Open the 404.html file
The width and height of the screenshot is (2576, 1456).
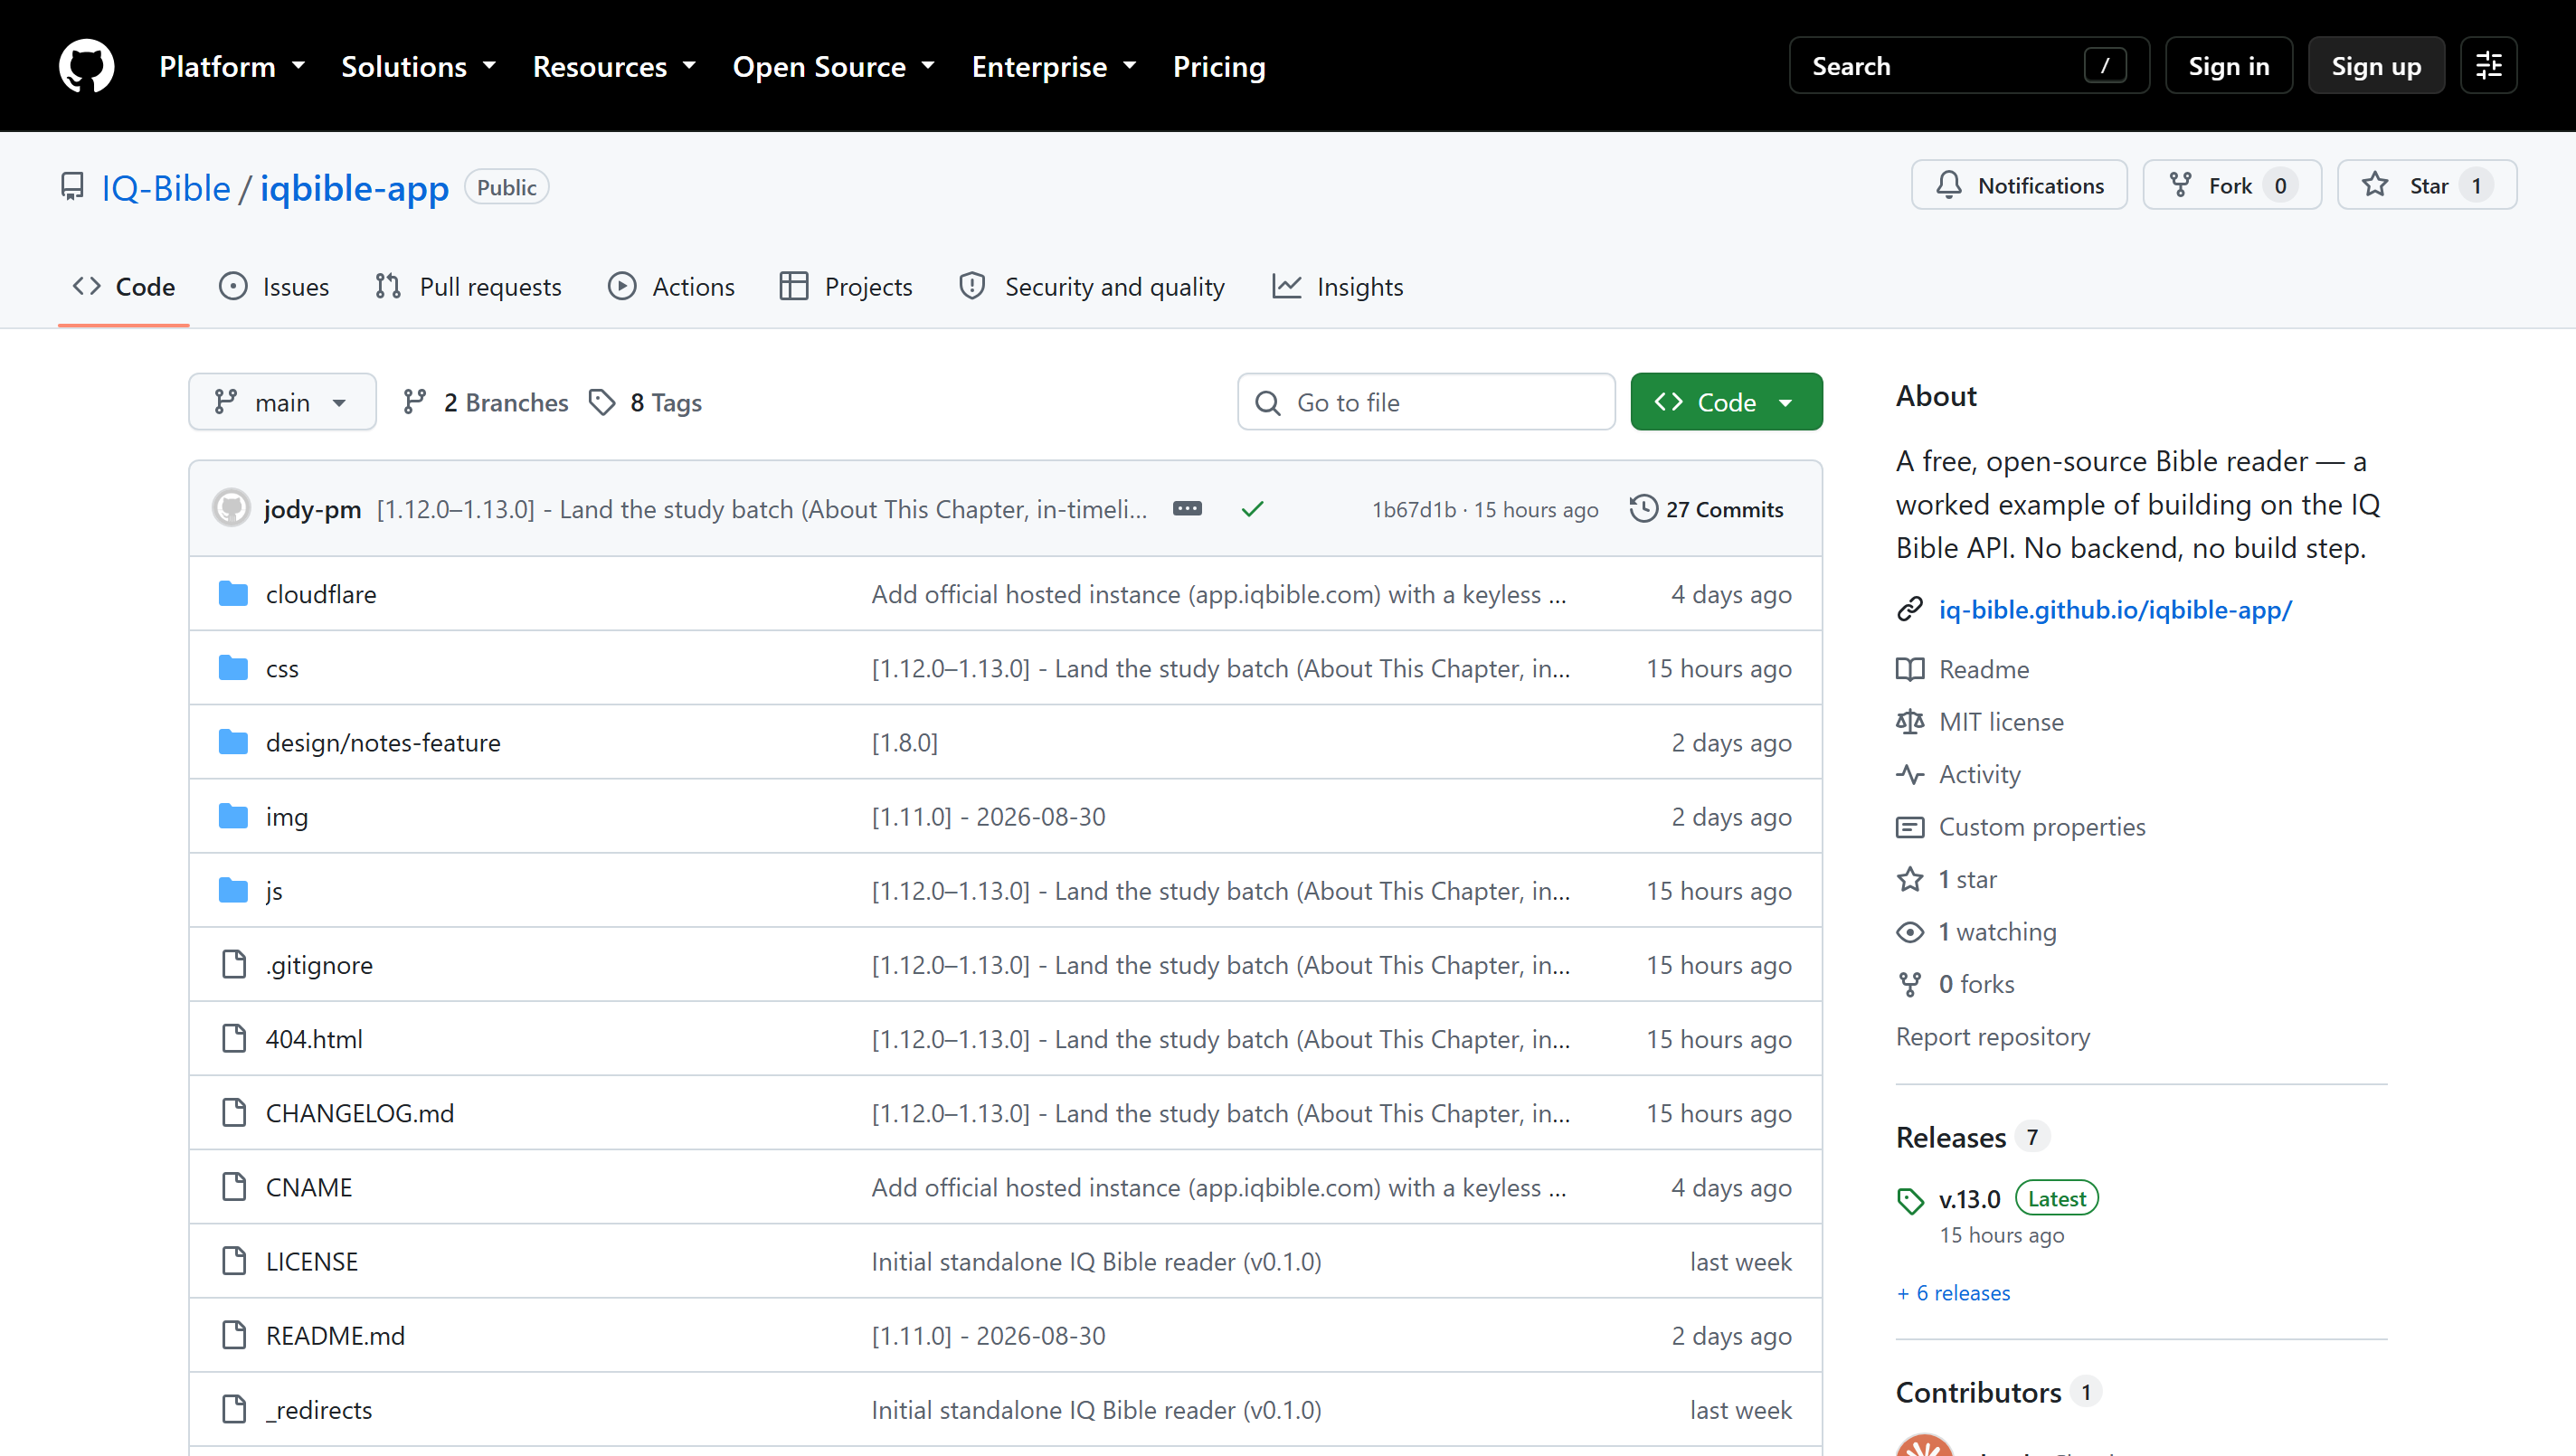[x=314, y=1039]
